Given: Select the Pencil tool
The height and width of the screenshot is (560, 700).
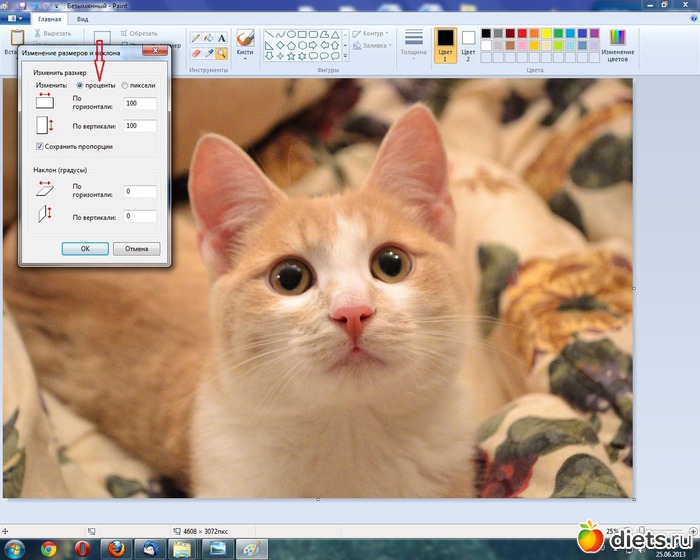Looking at the screenshot, I should [195, 38].
